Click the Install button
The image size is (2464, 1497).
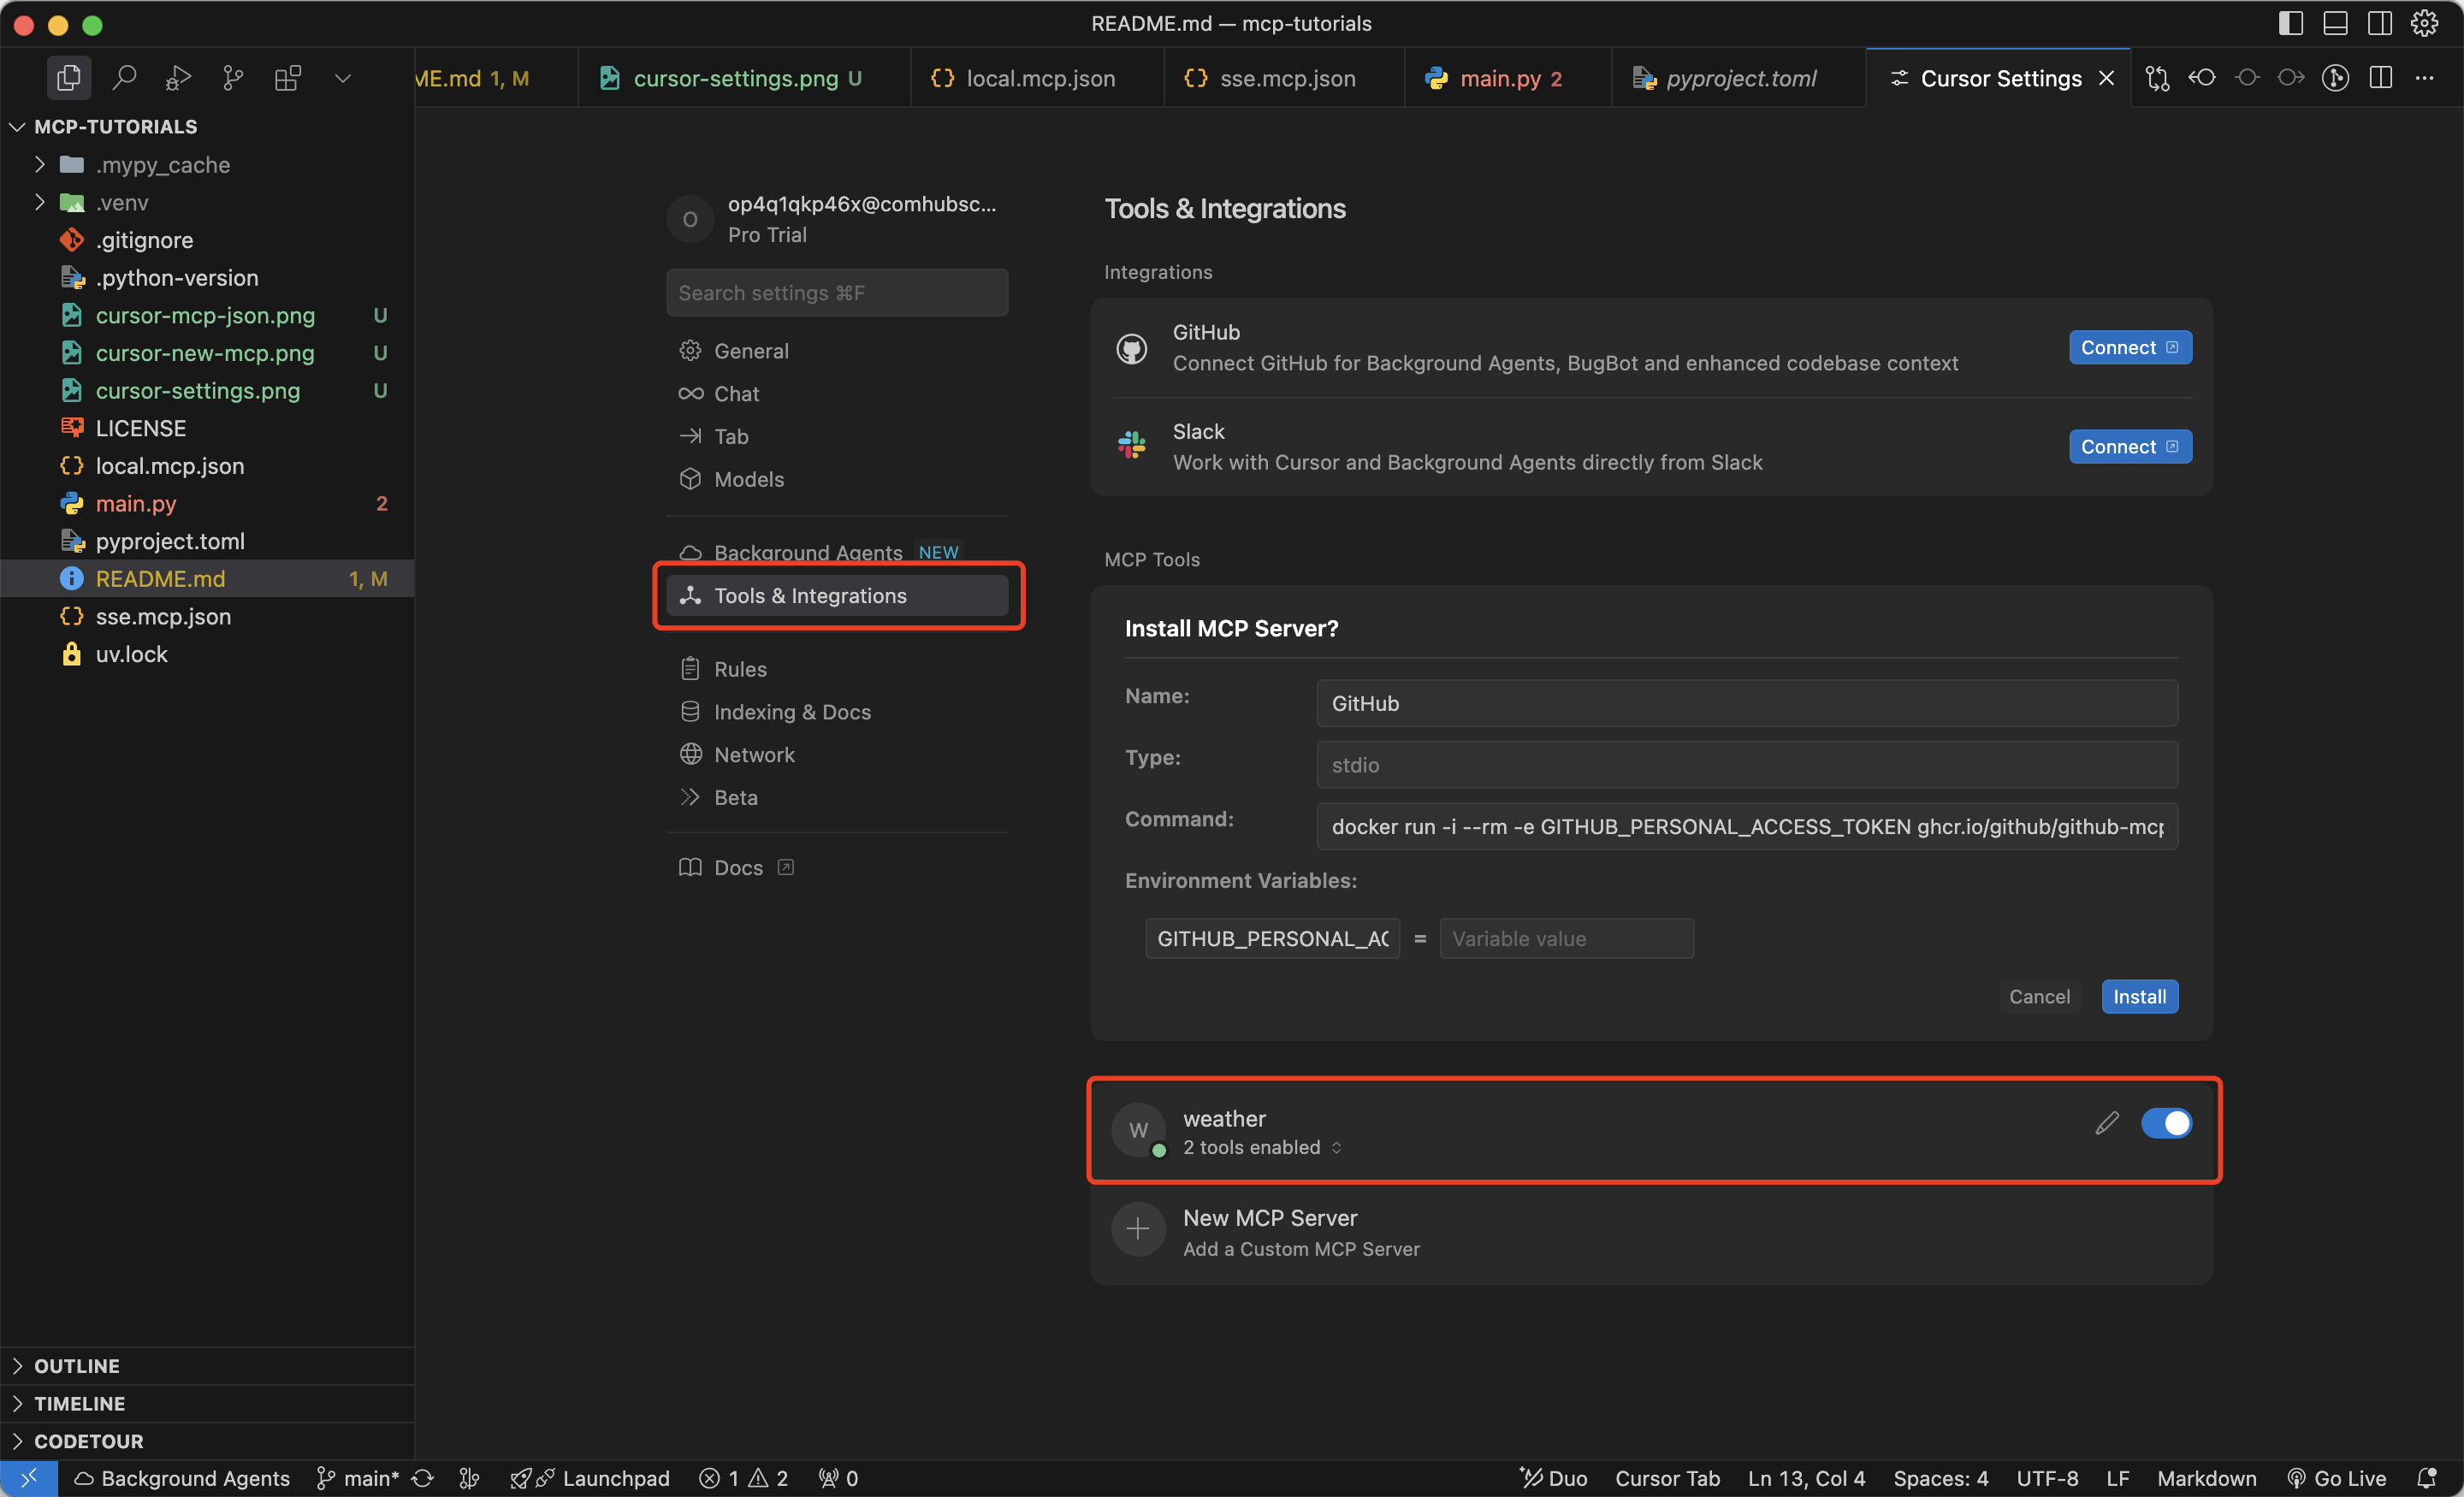tap(2139, 996)
